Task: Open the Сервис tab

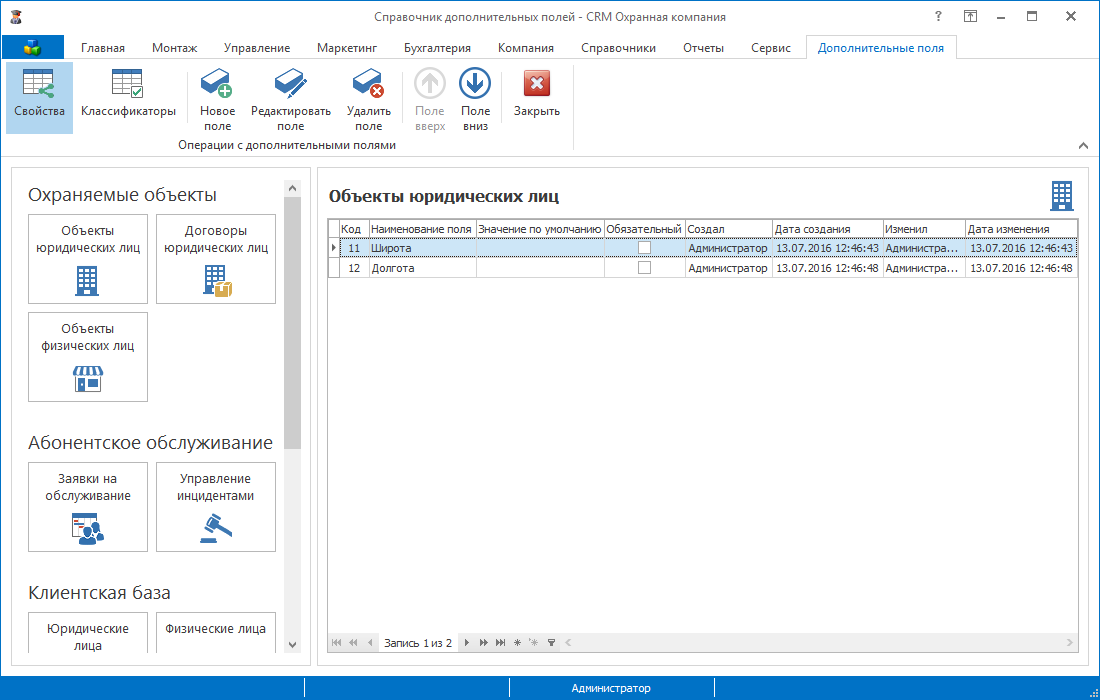Action: [x=770, y=48]
